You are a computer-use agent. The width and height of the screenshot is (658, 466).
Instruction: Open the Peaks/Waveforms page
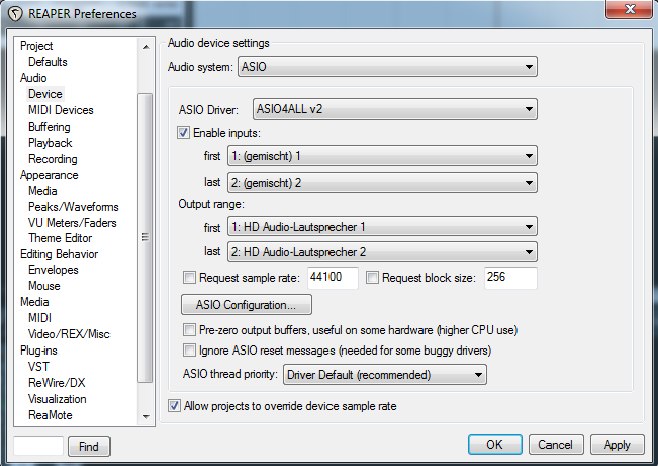pos(73,207)
